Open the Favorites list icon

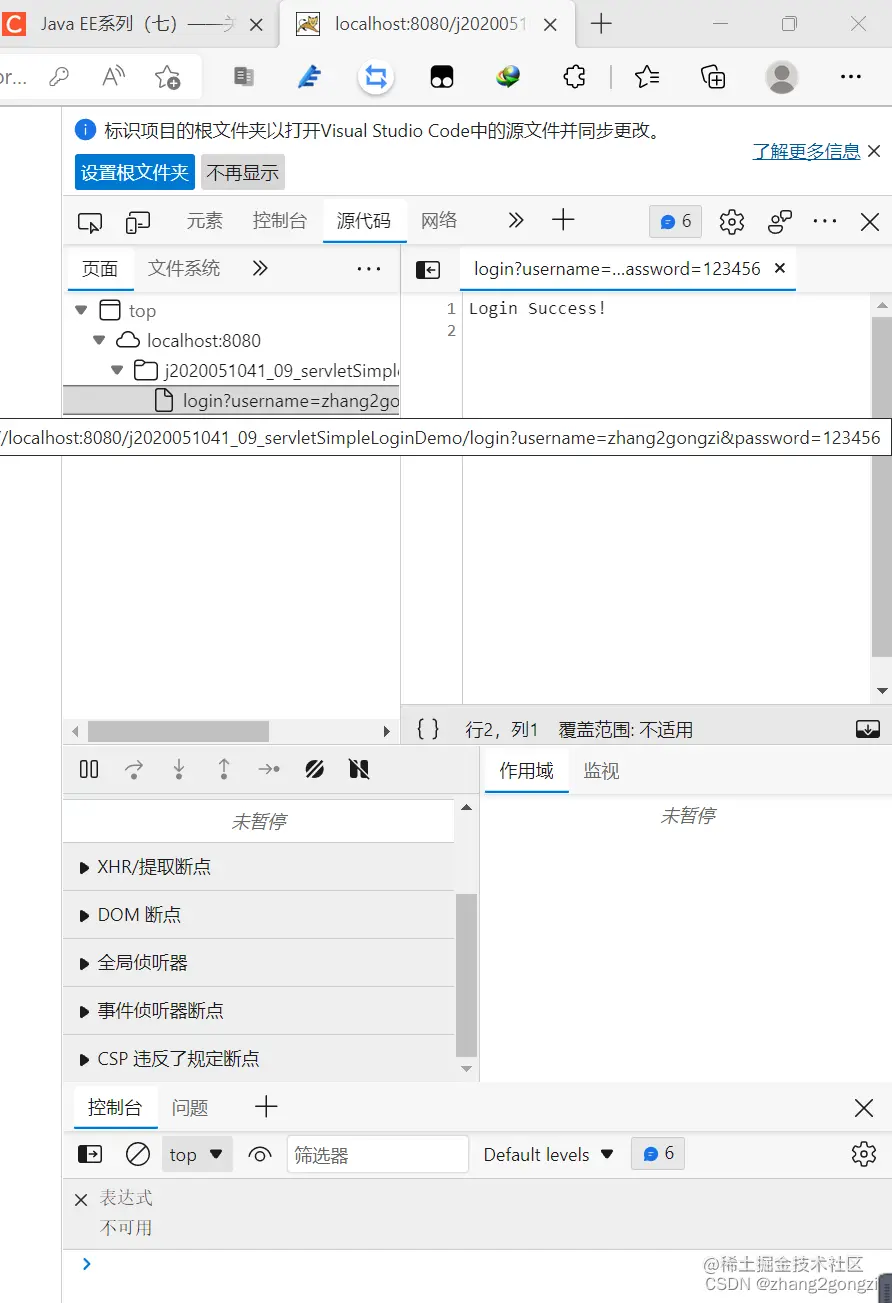pyautogui.click(x=647, y=76)
